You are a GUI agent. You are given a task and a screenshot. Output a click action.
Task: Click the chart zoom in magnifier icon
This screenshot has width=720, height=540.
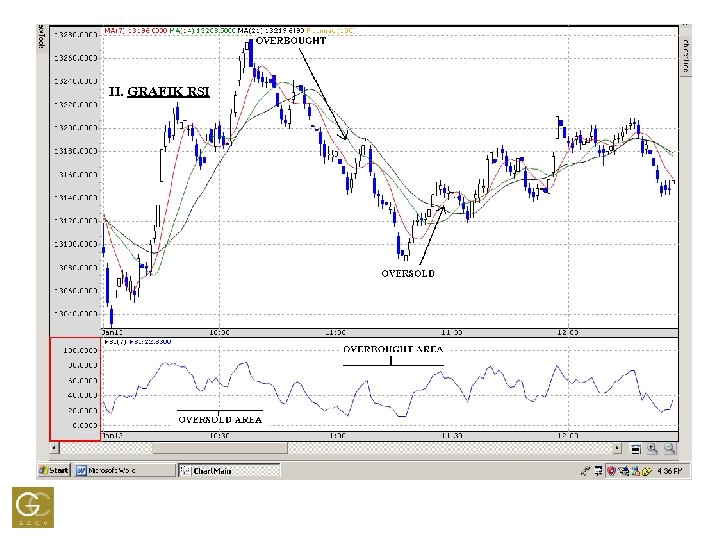click(x=652, y=449)
